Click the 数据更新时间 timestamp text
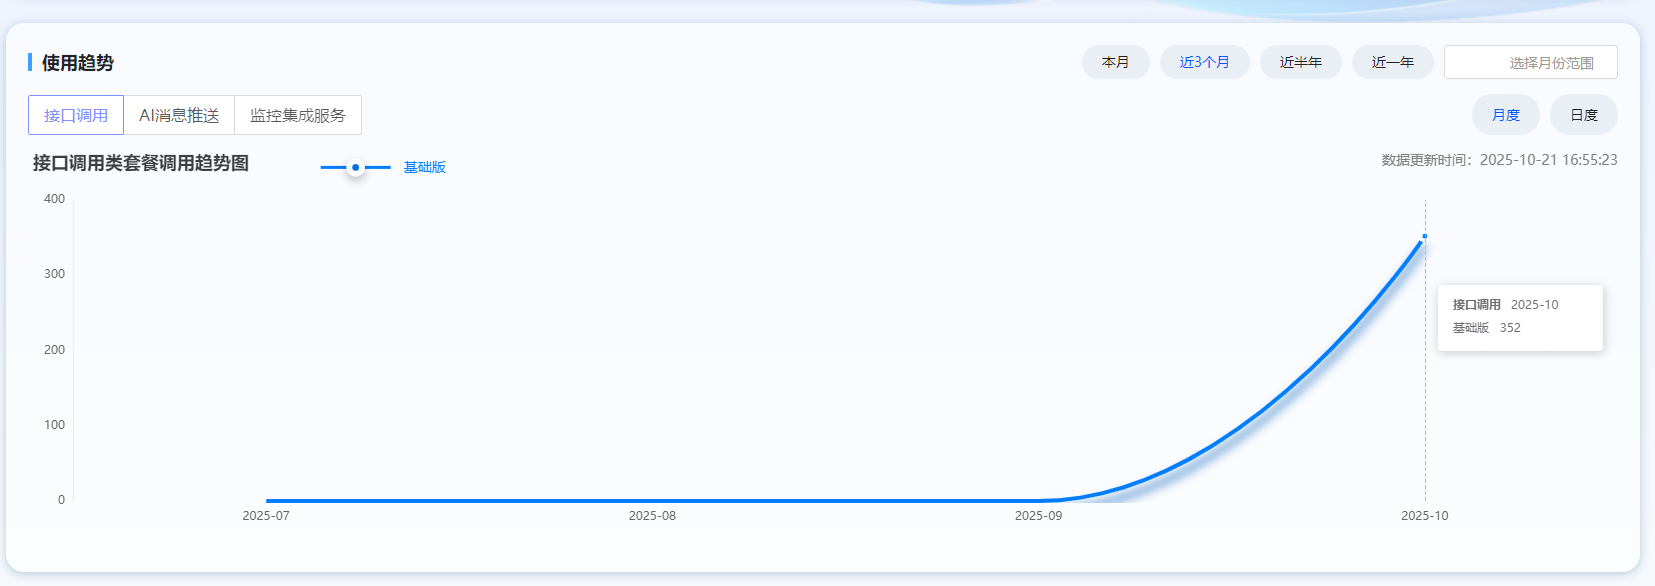The image size is (1655, 586). [1499, 160]
